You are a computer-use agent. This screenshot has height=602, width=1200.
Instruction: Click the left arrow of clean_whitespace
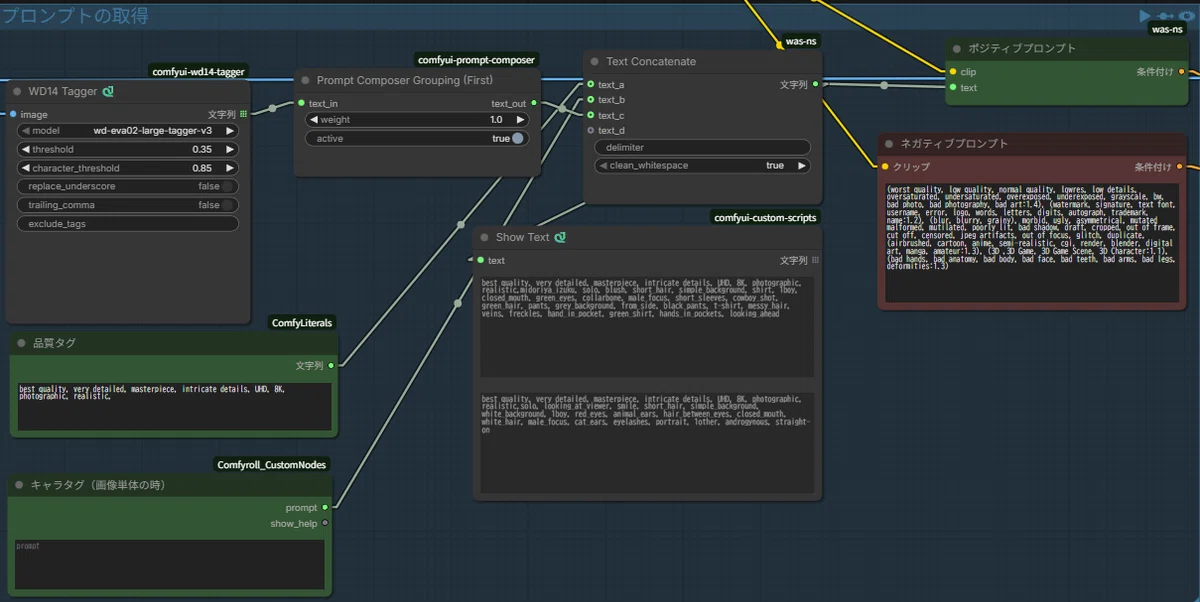coord(603,165)
